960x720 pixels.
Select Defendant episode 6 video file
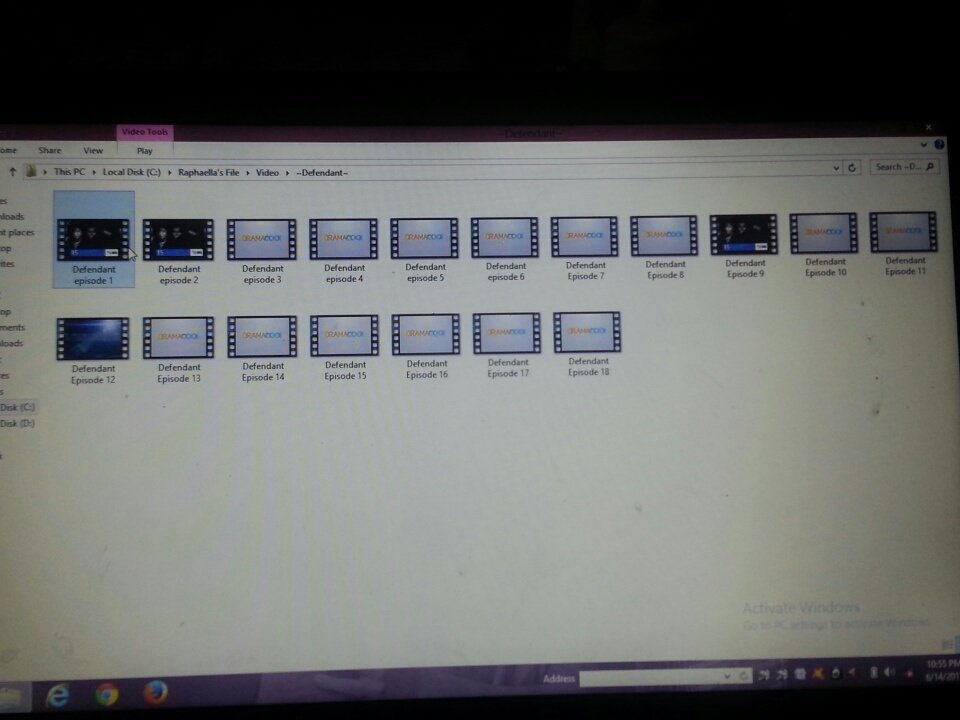(505, 248)
